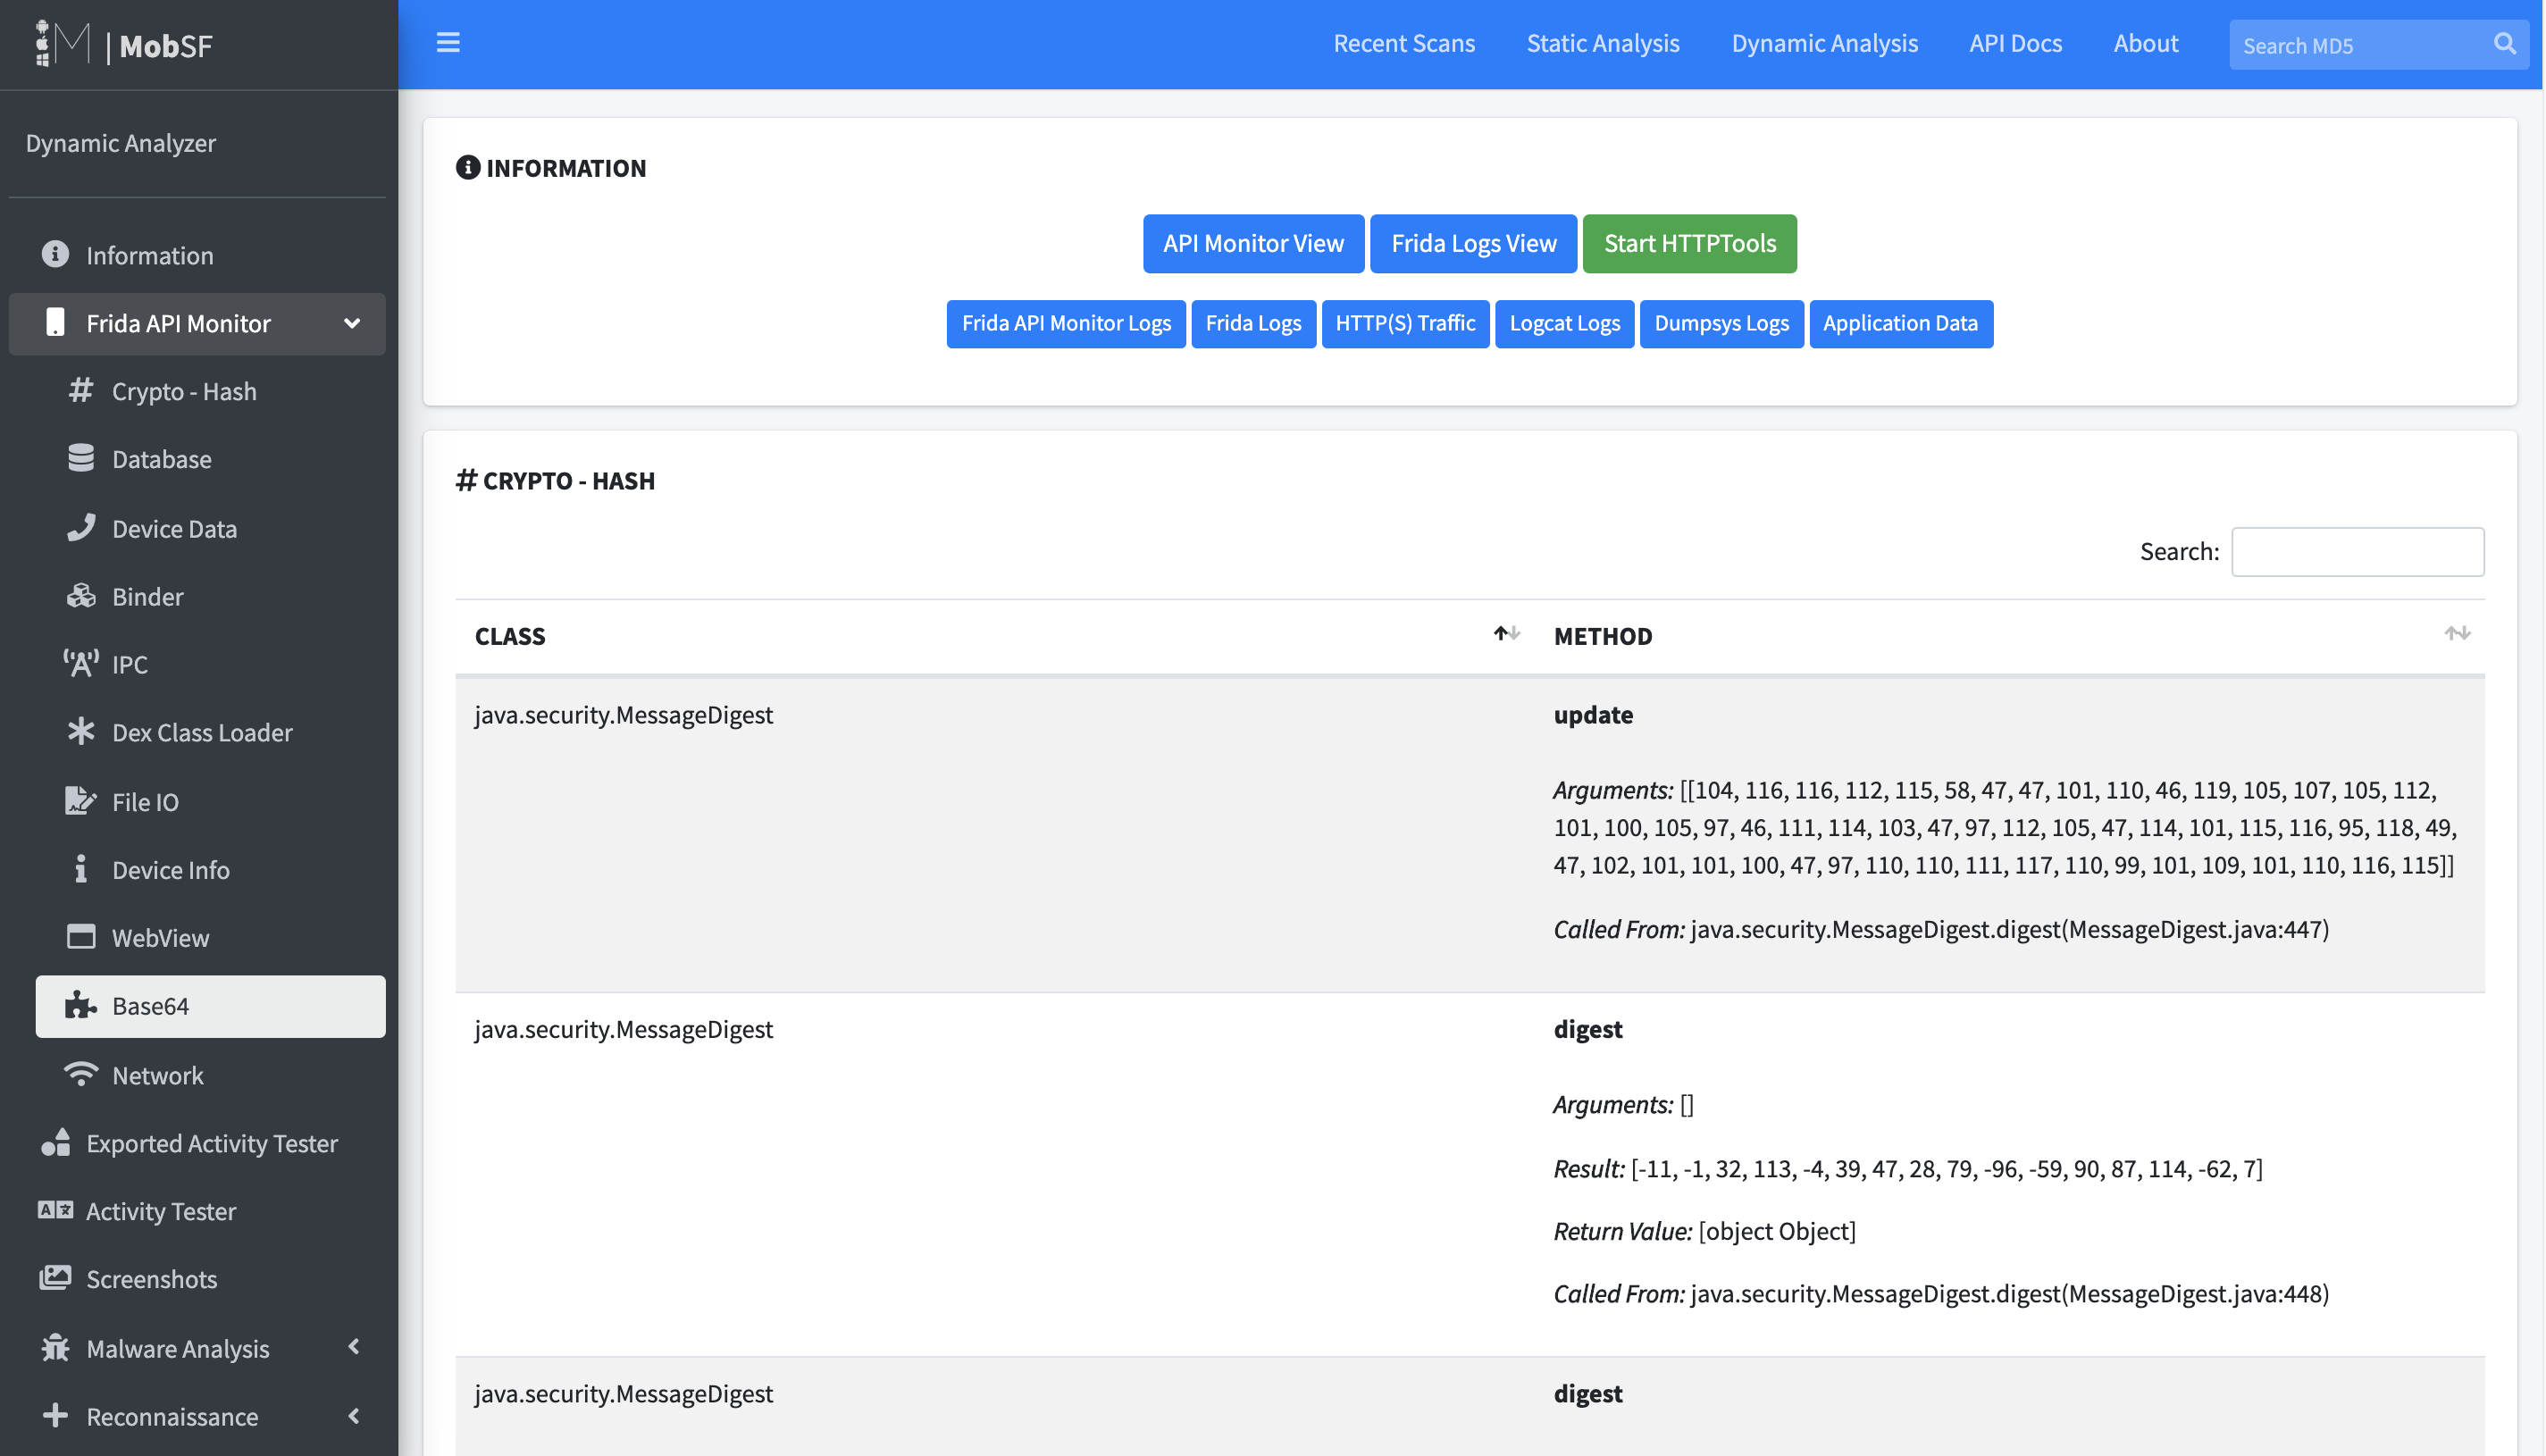Click the Start HTTPTools button
This screenshot has width=2546, height=1456.
[x=1690, y=243]
